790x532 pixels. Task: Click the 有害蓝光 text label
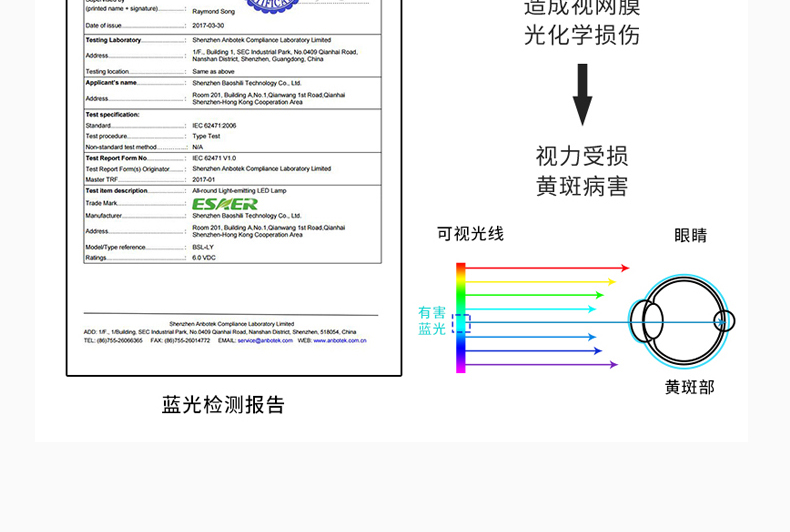(x=432, y=321)
